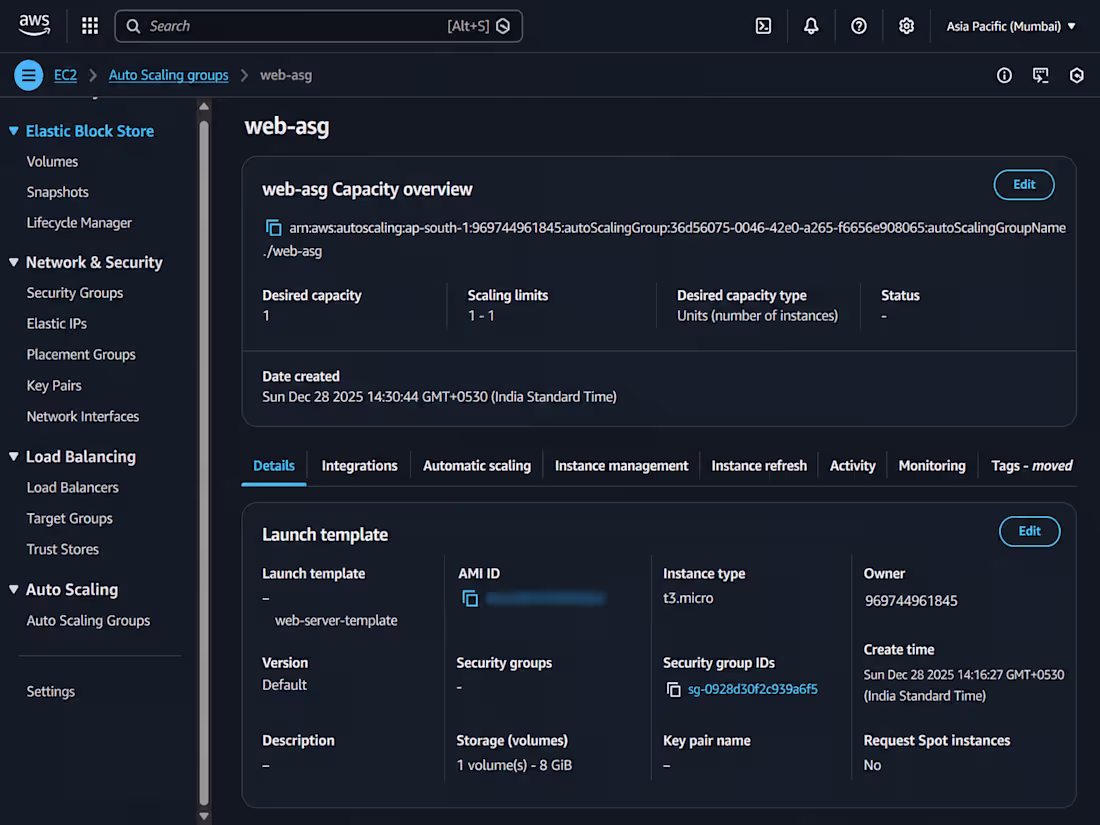Focus the AWS search field
1100x825 pixels.
[318, 26]
